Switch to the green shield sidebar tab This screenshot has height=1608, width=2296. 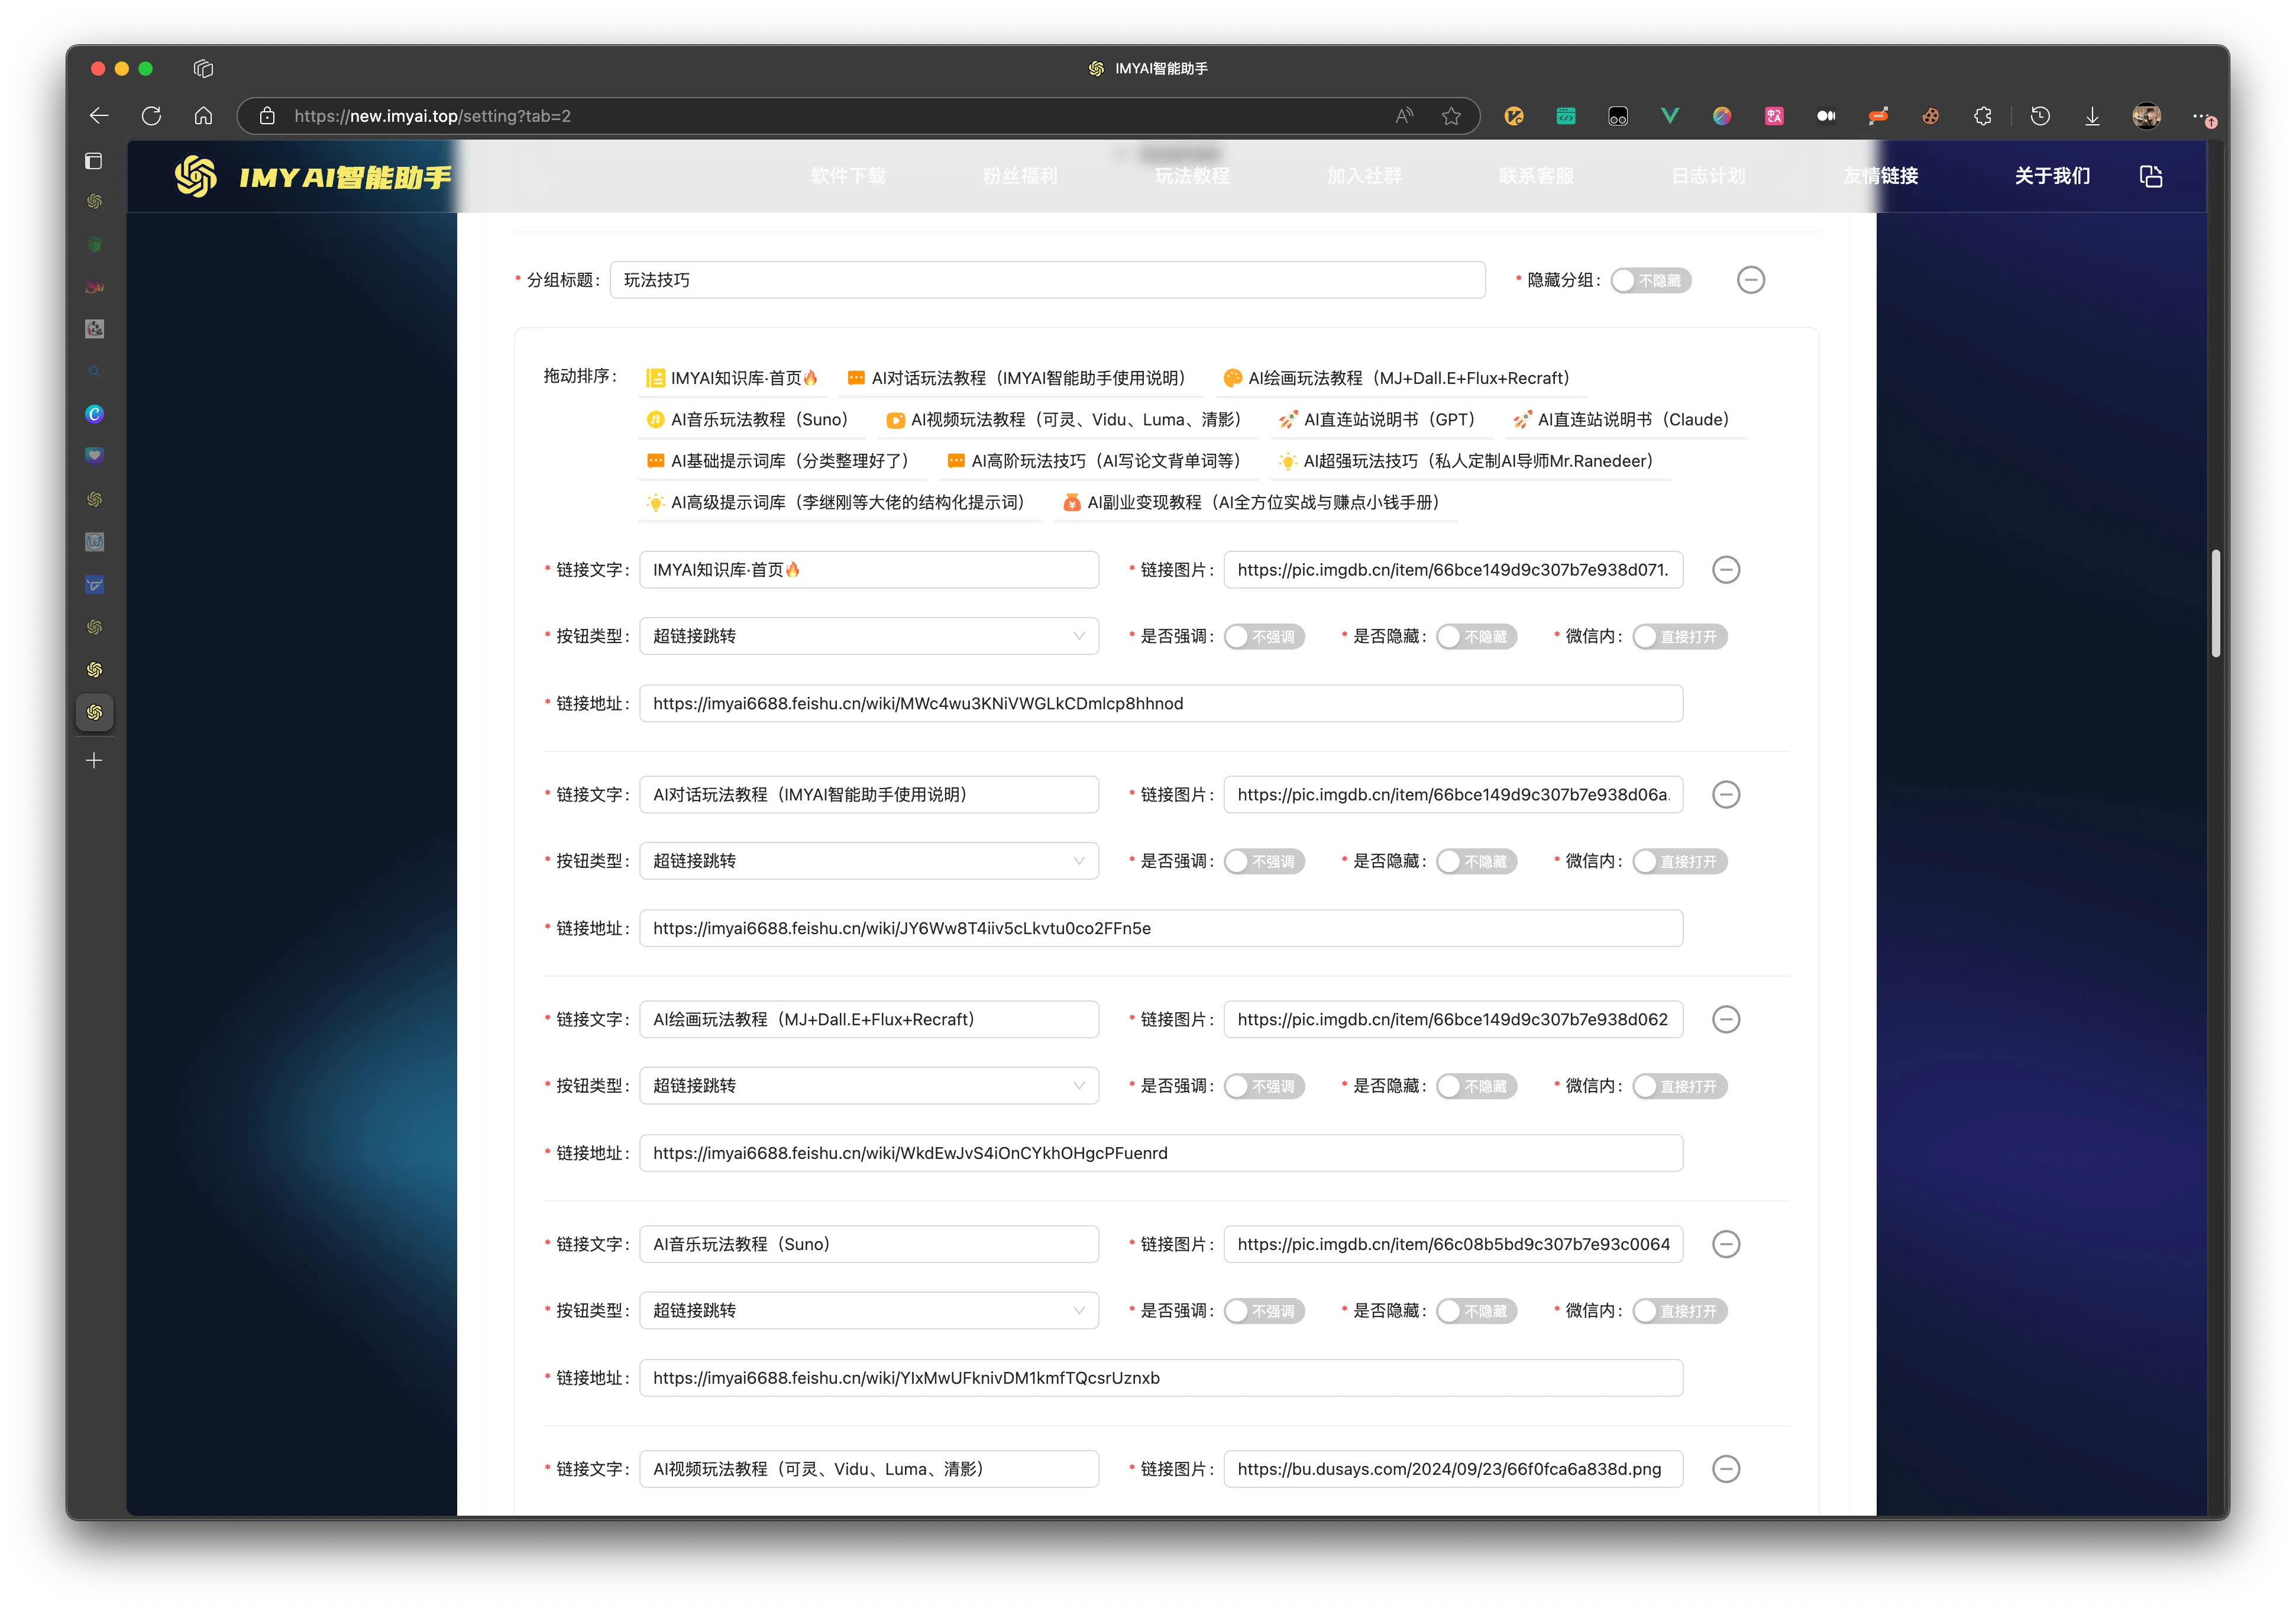click(94, 244)
